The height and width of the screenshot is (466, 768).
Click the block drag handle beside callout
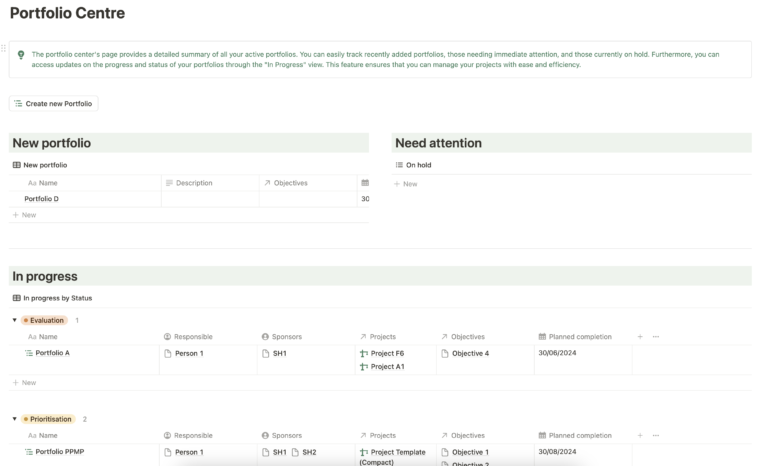(4, 47)
